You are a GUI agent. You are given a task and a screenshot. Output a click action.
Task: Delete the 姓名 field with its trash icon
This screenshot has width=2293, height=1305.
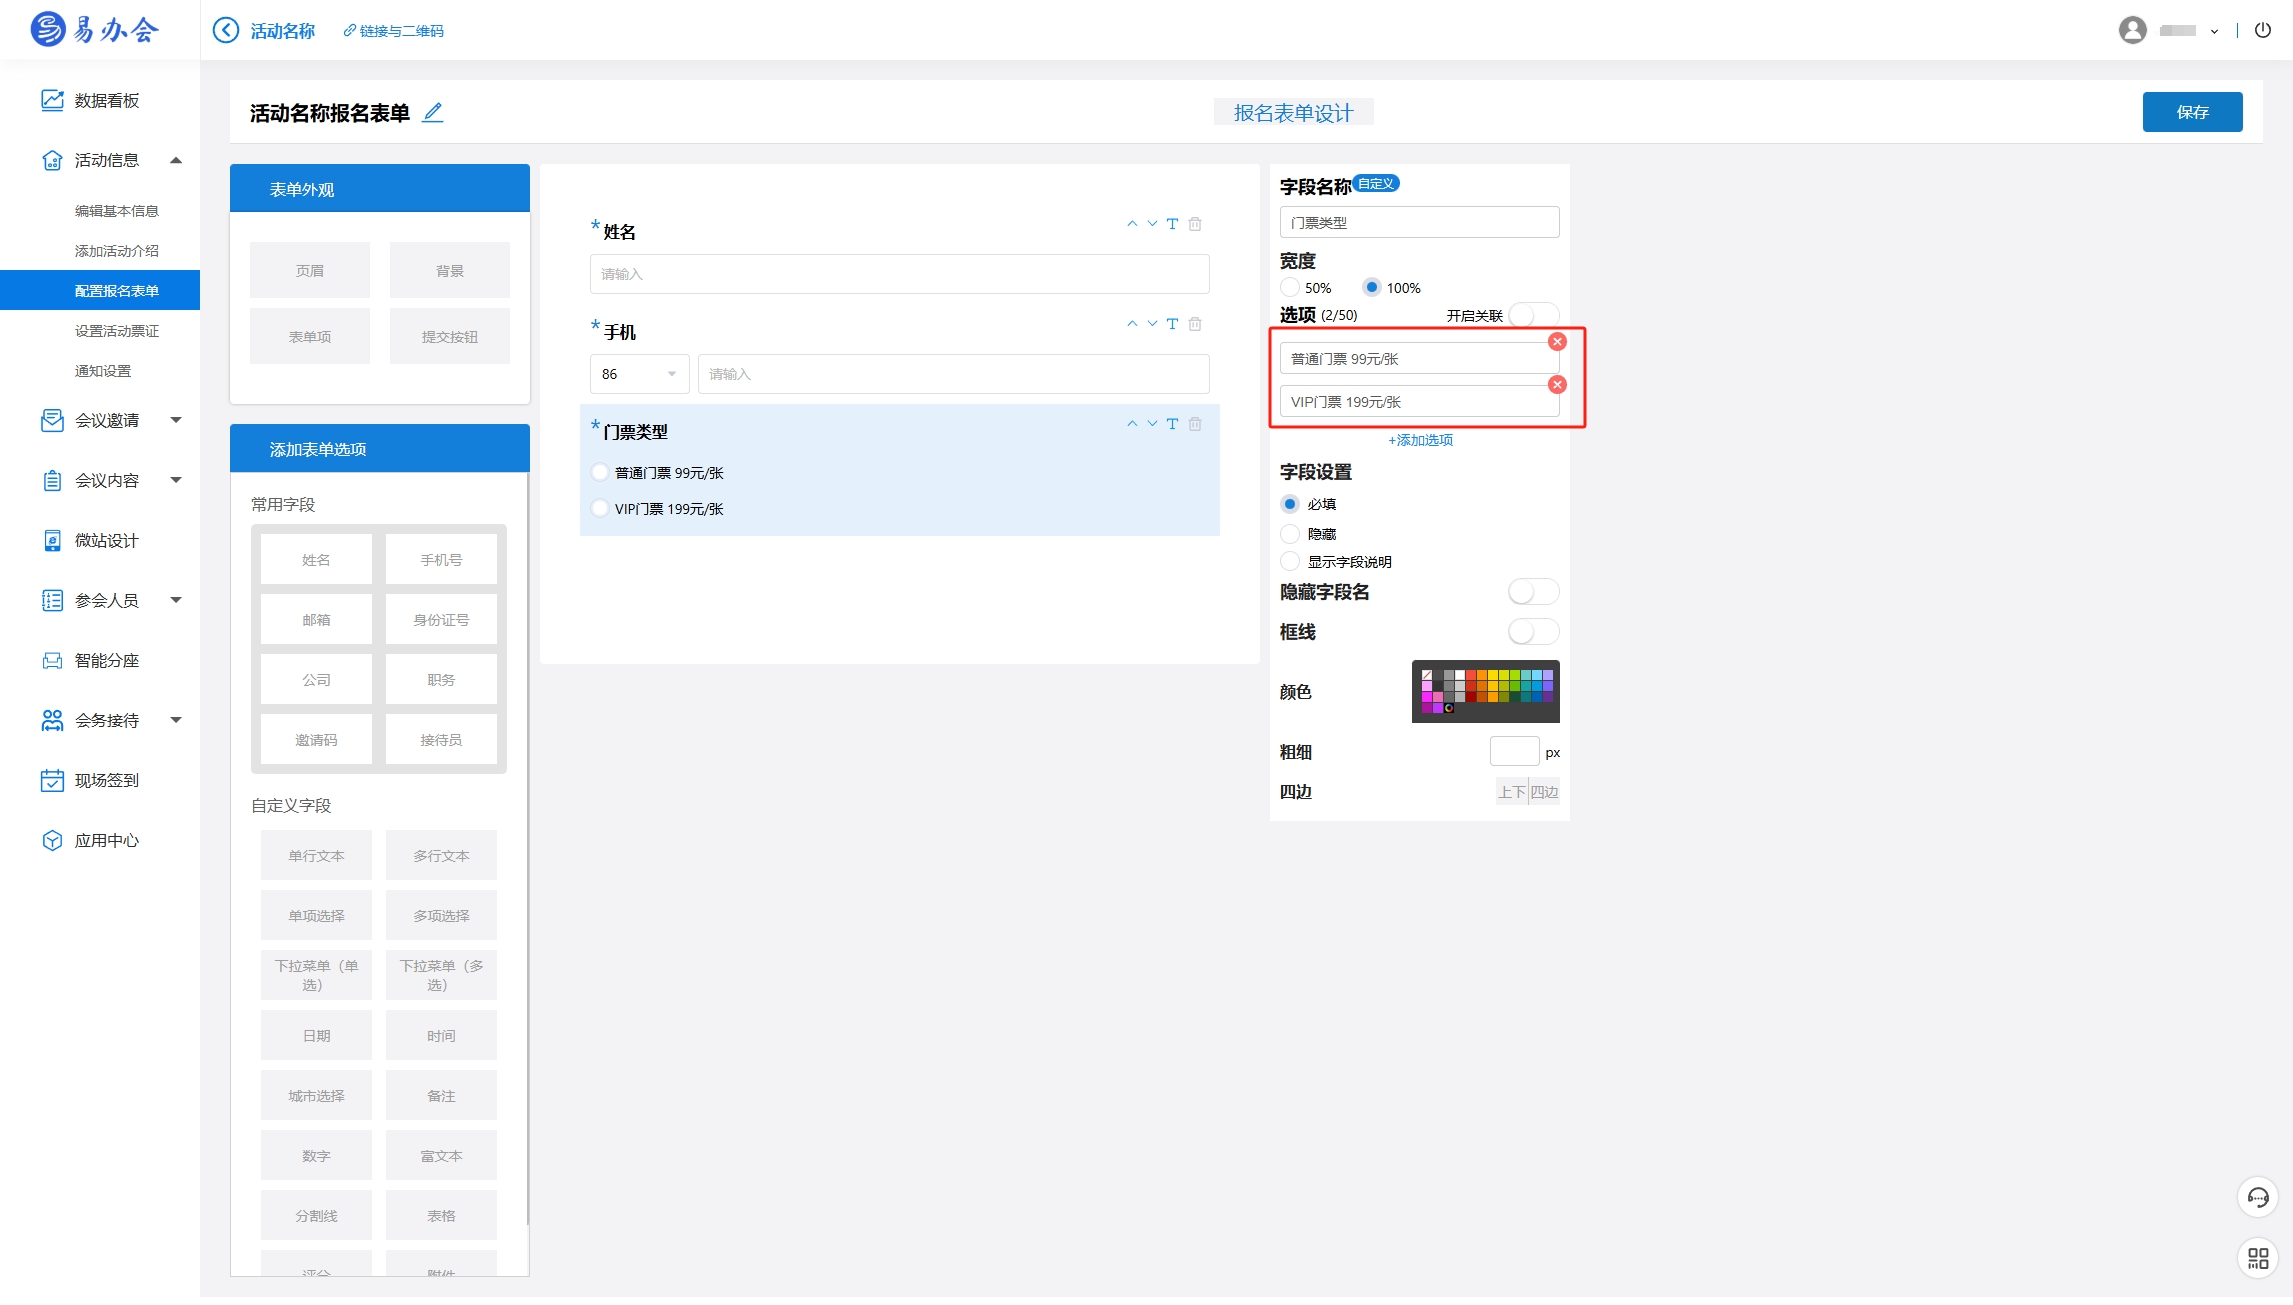tap(1195, 224)
